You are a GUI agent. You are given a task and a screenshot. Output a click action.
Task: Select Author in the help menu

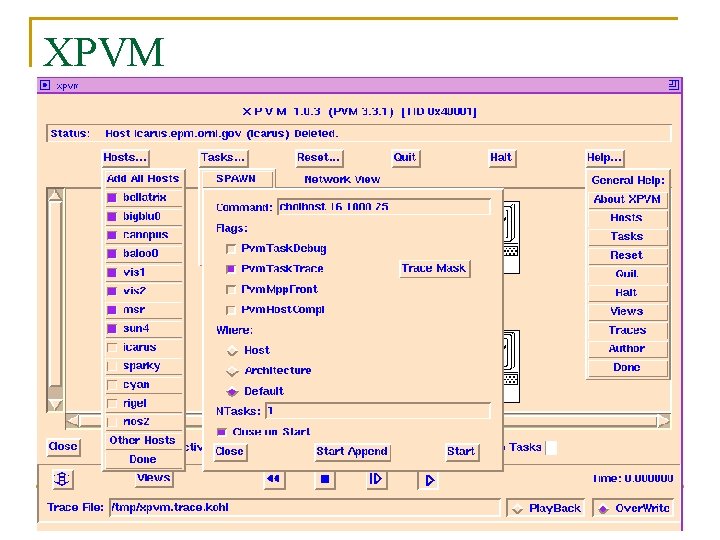tap(627, 349)
